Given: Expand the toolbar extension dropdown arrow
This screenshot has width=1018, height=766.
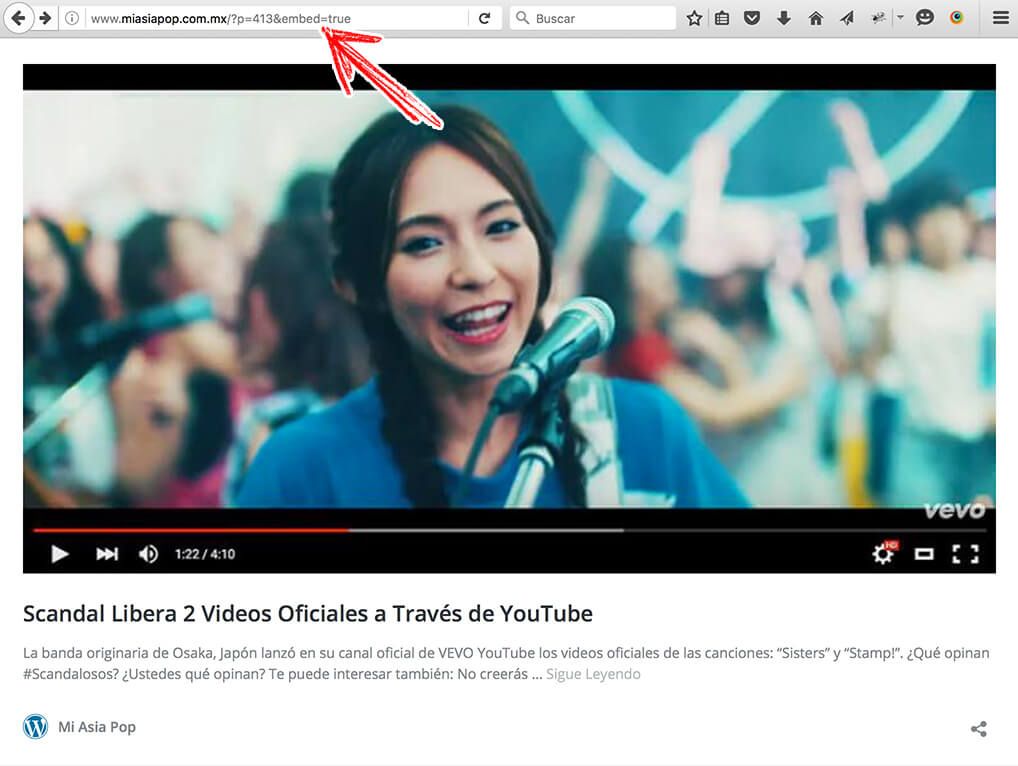Looking at the screenshot, I should coord(900,18).
